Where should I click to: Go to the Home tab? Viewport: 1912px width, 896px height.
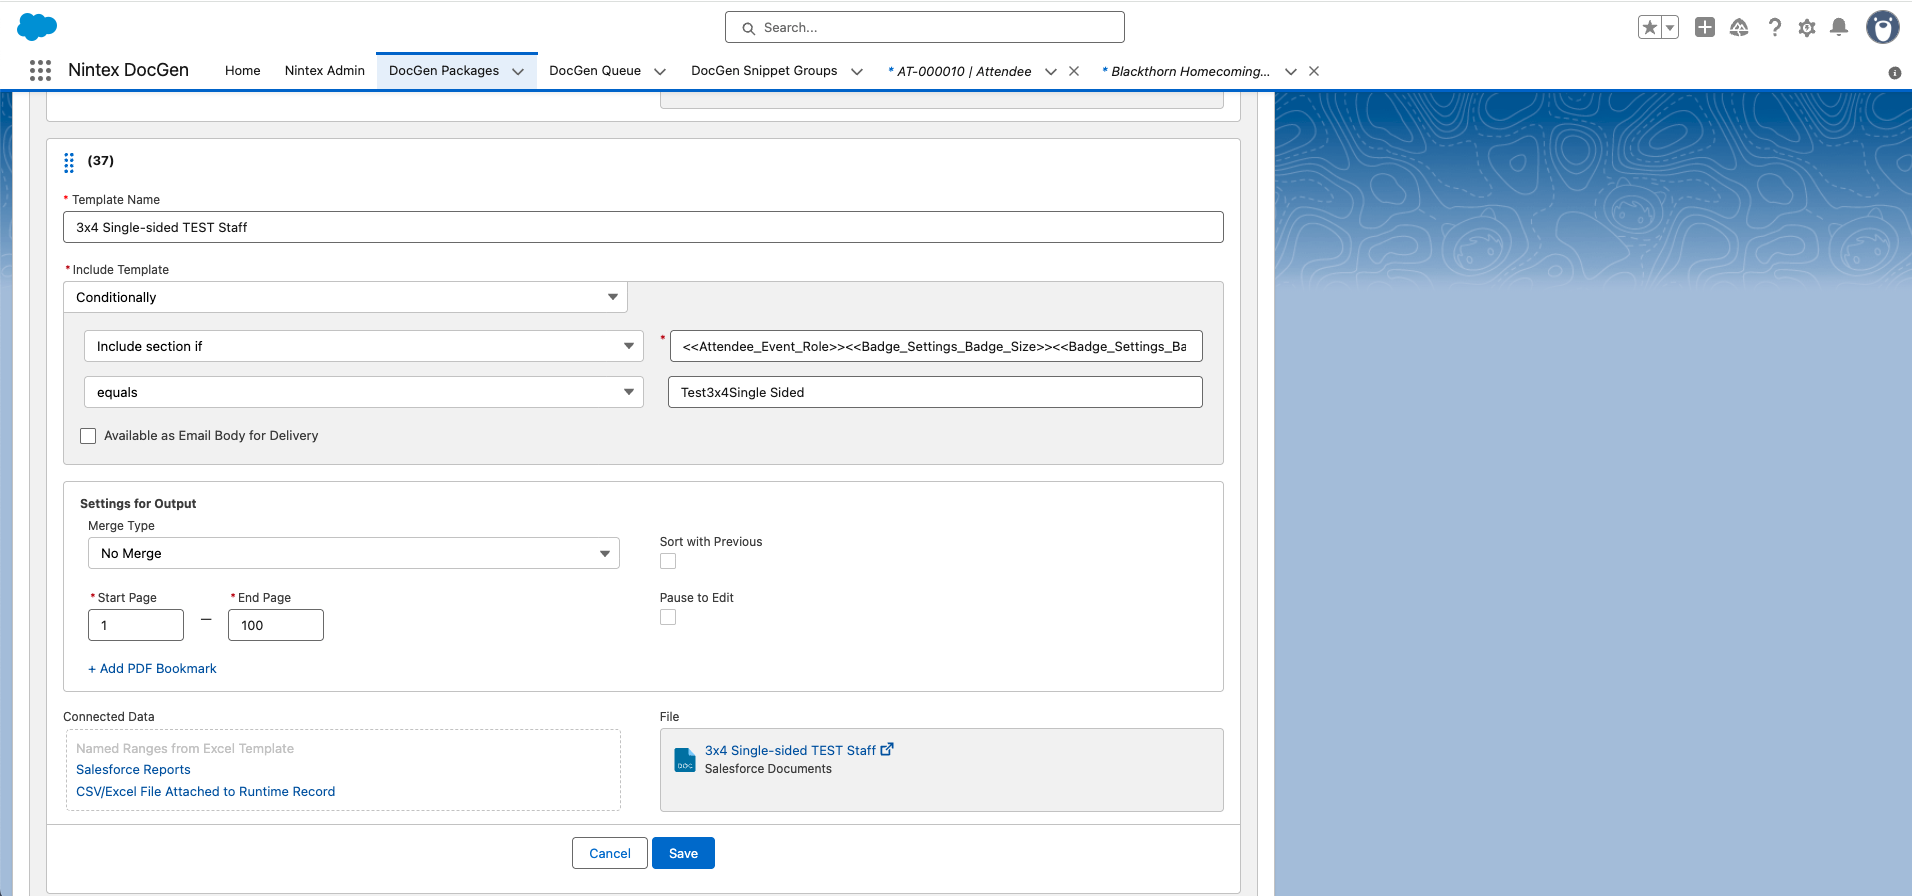(x=242, y=71)
